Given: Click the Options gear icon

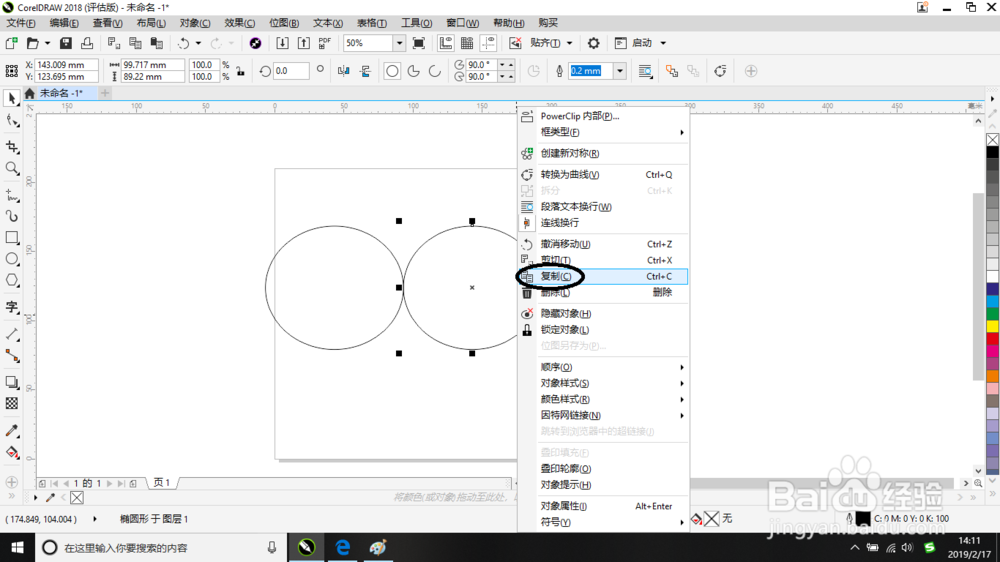Looking at the screenshot, I should 593,43.
